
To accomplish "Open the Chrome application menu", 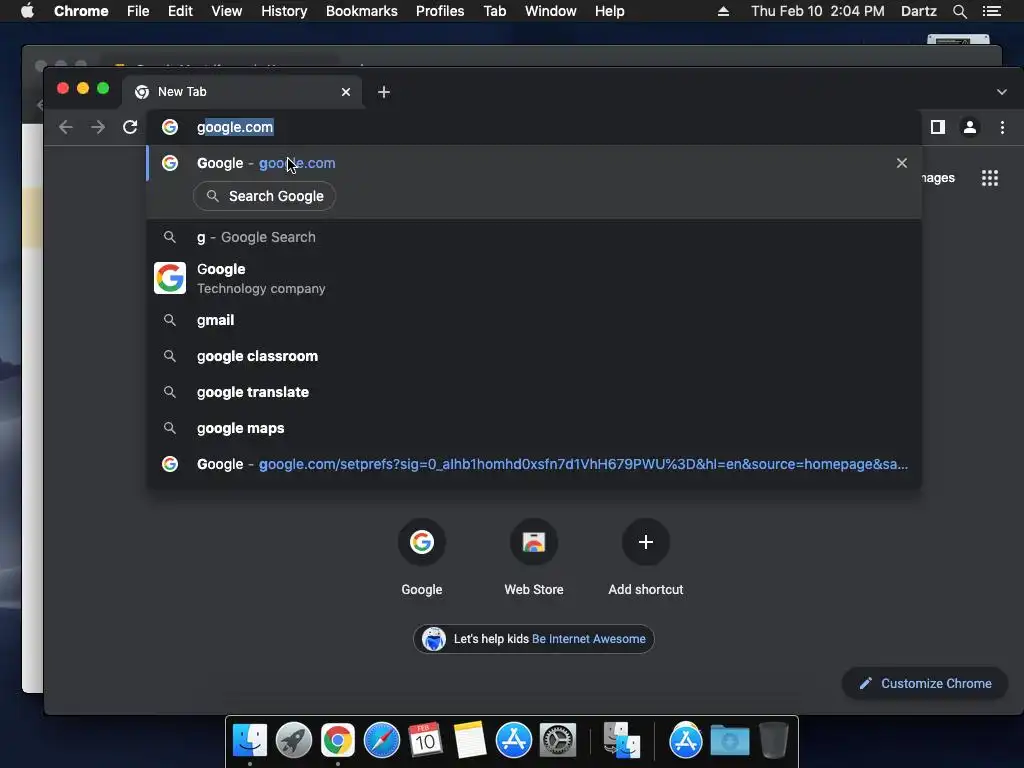I will point(81,11).
